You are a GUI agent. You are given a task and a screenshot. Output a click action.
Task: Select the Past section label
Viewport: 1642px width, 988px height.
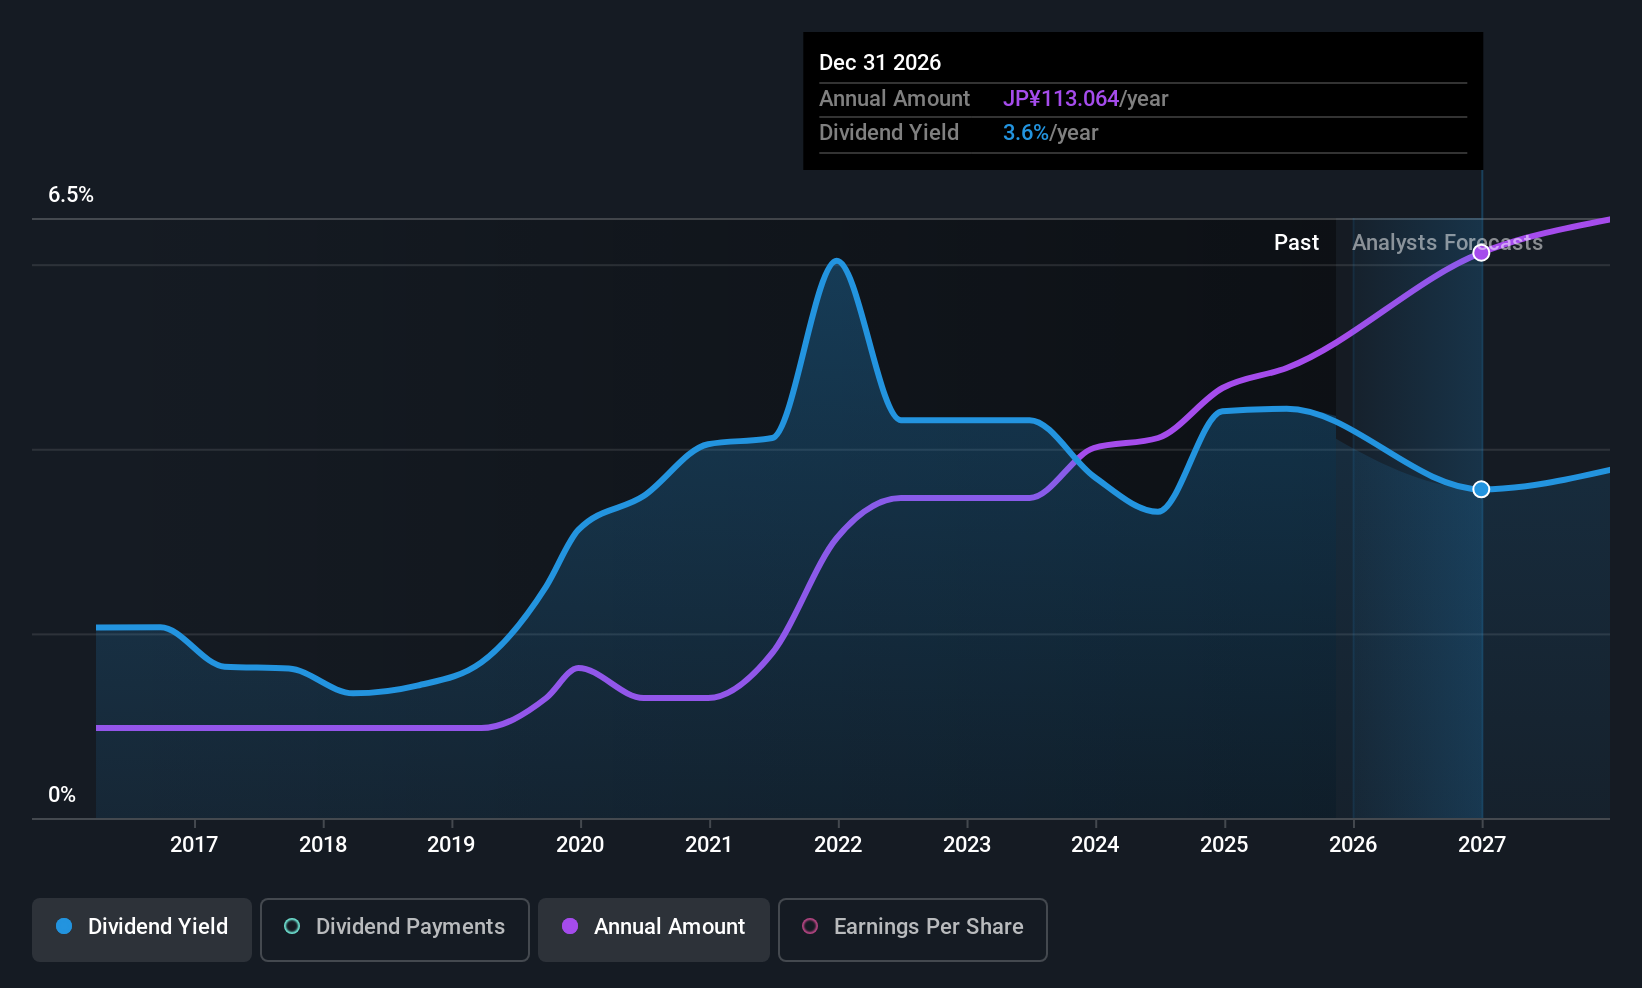coord(1296,243)
